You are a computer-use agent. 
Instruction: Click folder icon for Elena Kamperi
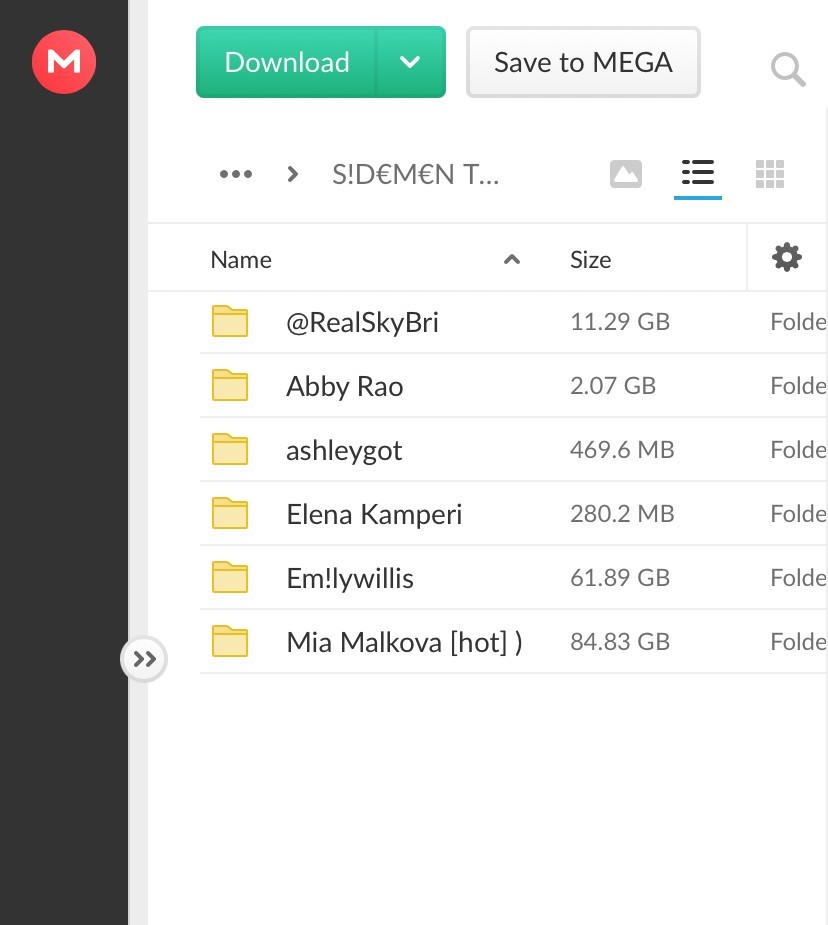point(229,513)
